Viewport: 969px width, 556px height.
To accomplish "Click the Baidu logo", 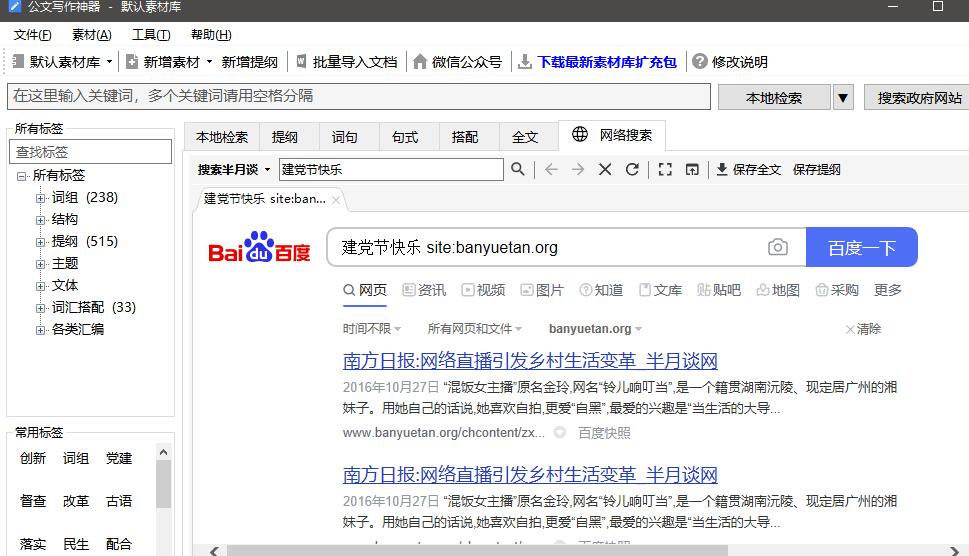I will point(259,247).
